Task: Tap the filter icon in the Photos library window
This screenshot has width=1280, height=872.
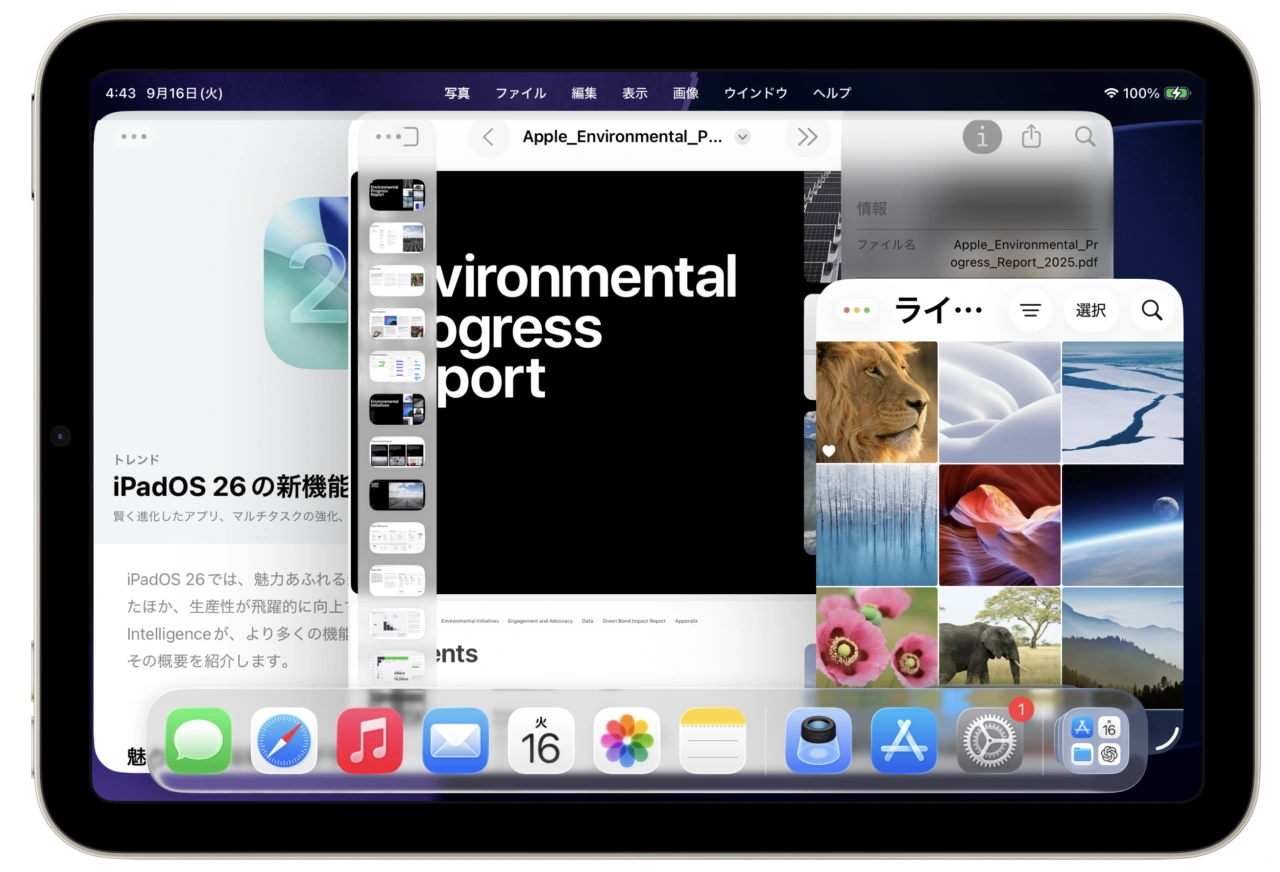Action: (1030, 310)
